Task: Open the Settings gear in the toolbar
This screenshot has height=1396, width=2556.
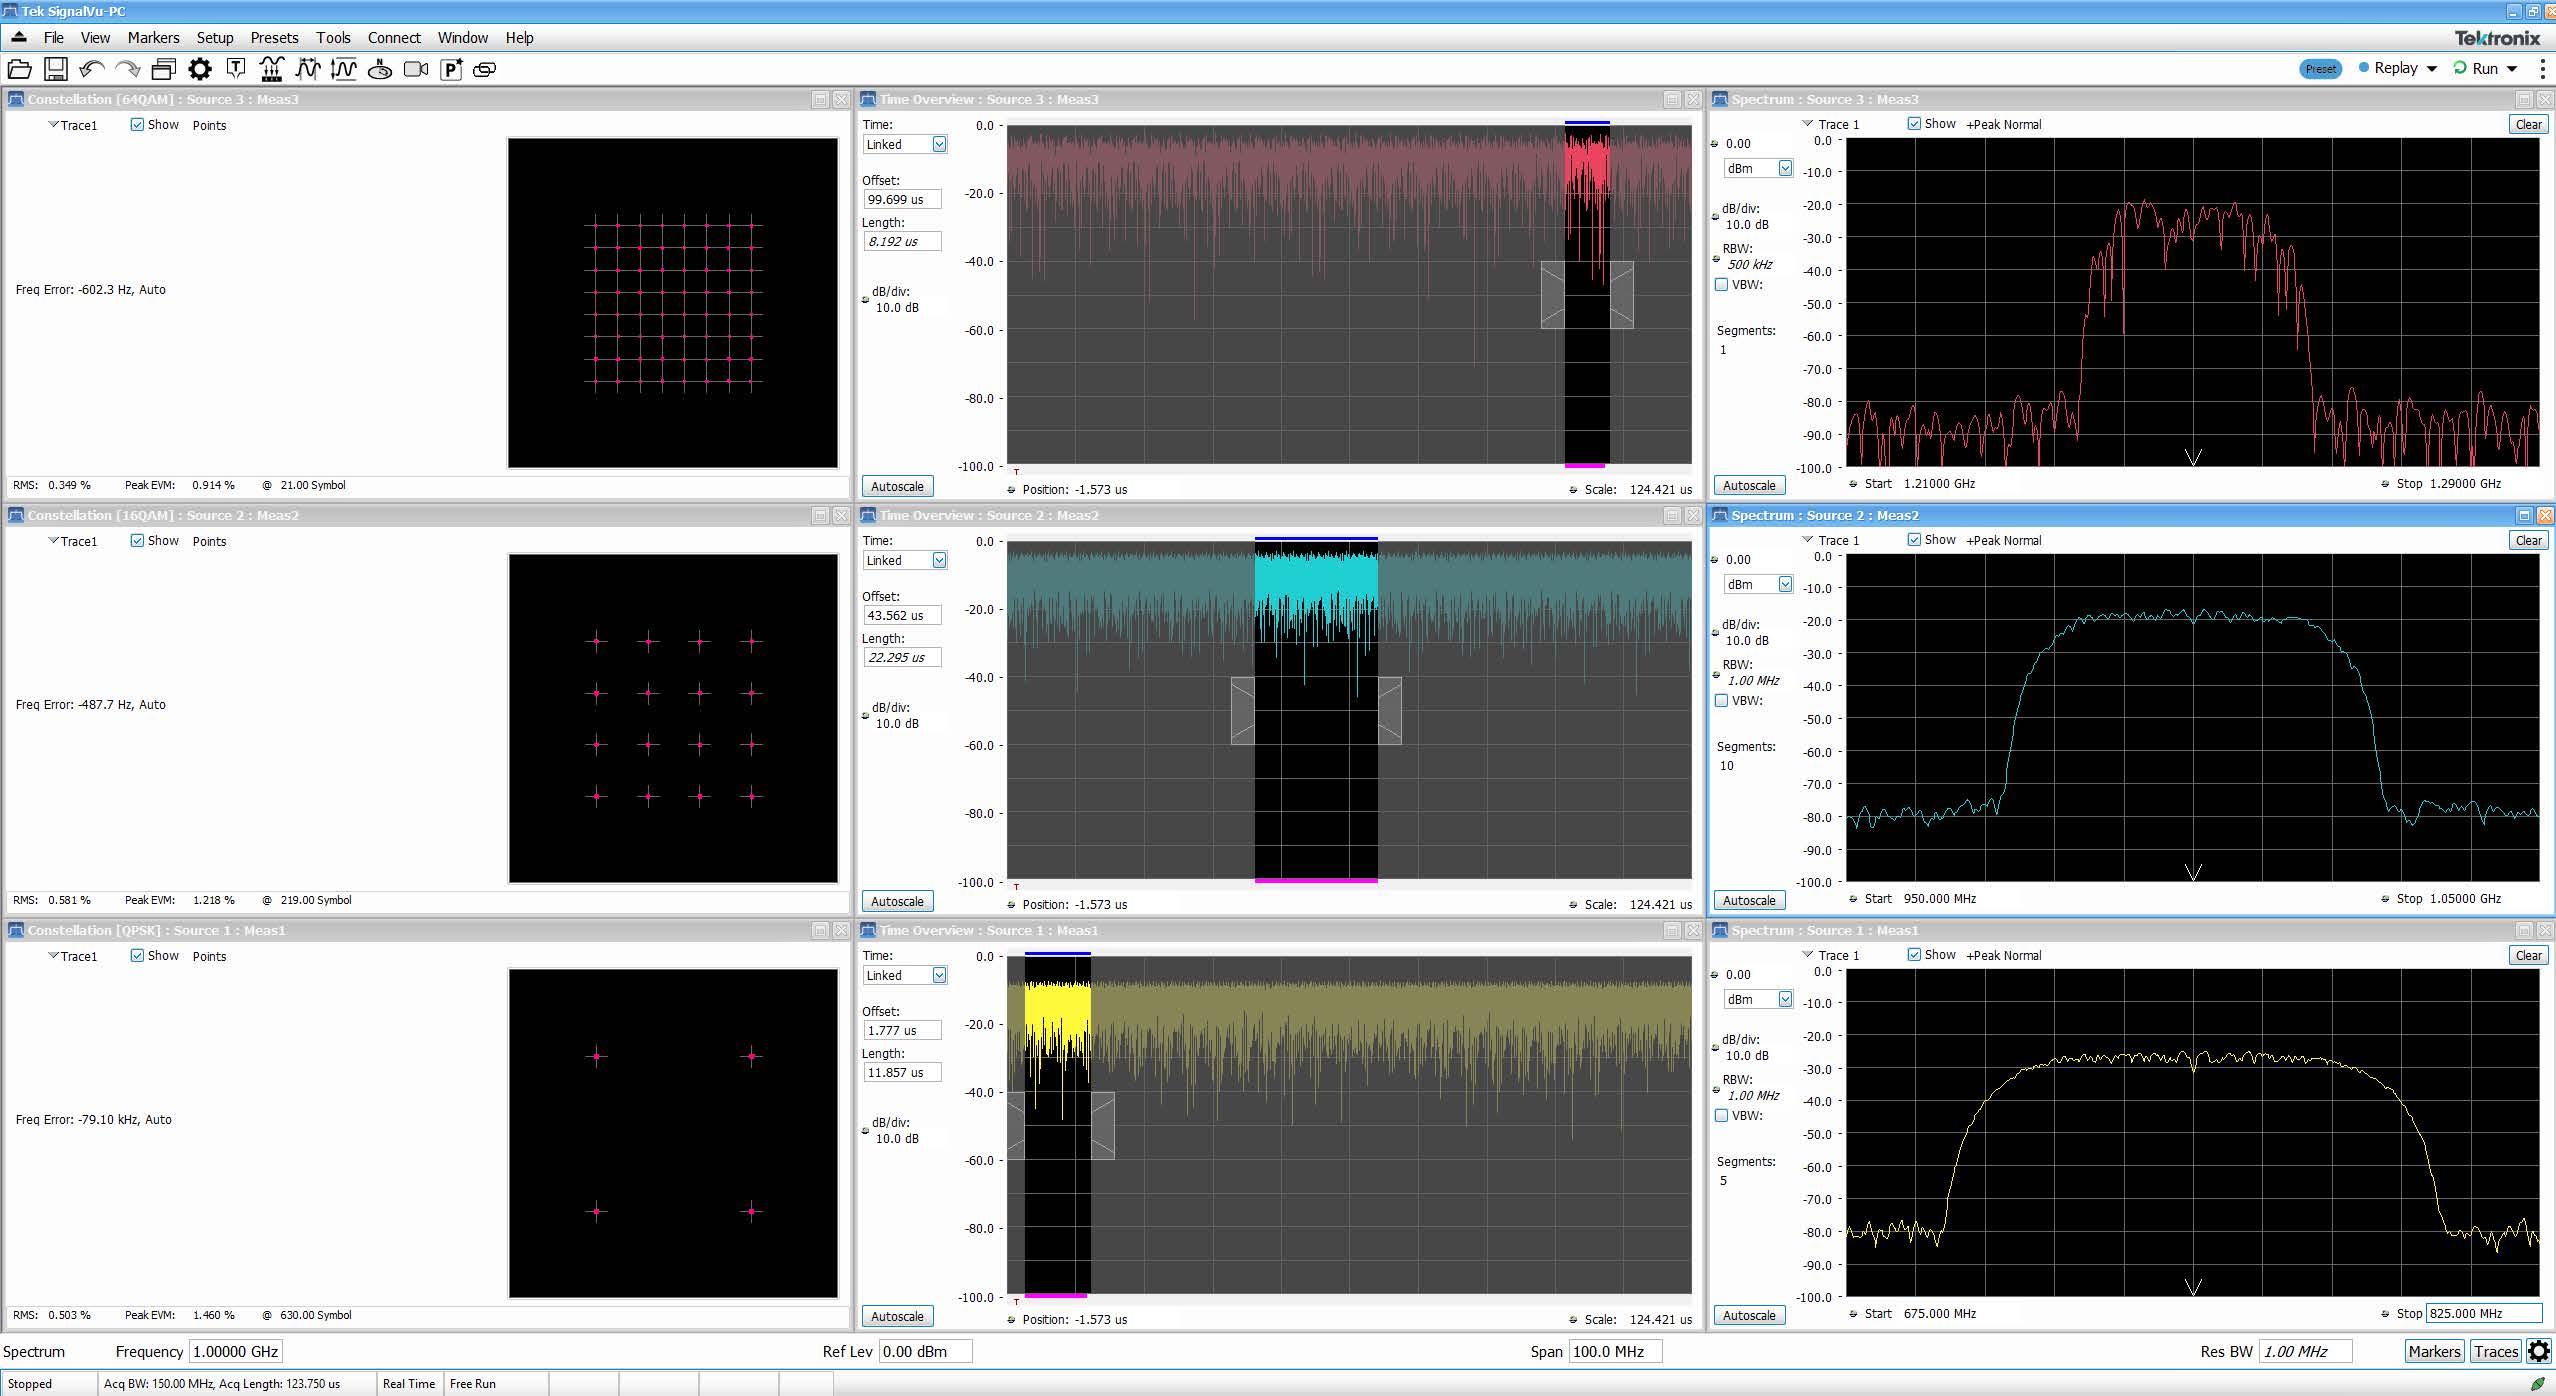Action: coord(200,69)
